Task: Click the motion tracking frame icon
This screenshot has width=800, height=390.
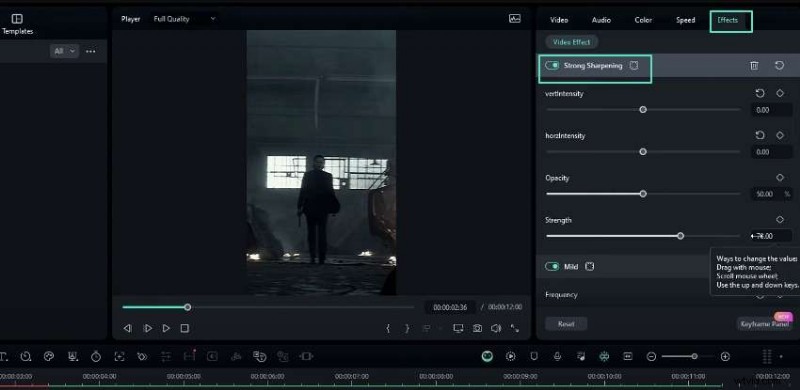Action: point(119,356)
